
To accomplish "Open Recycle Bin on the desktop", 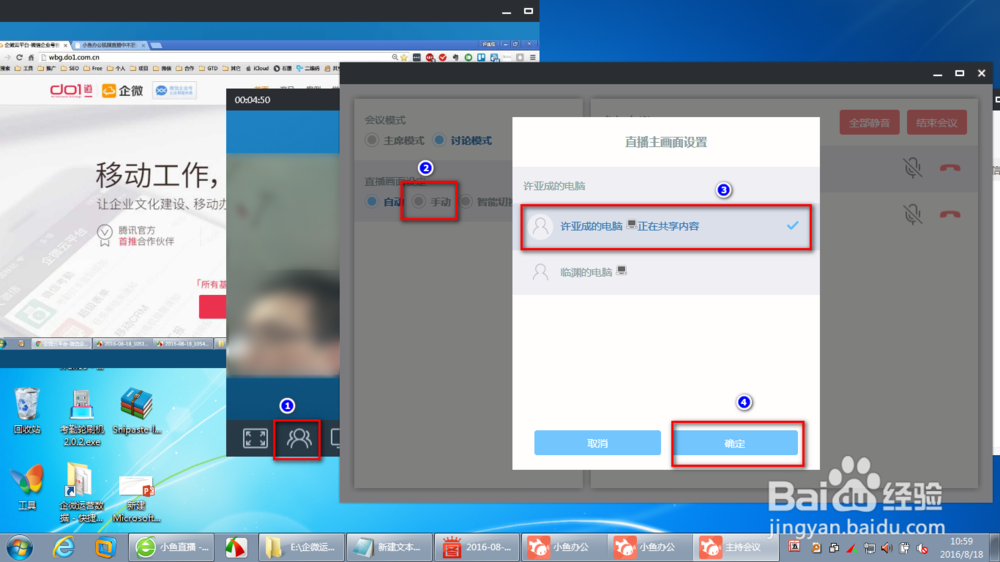I will (x=27, y=411).
